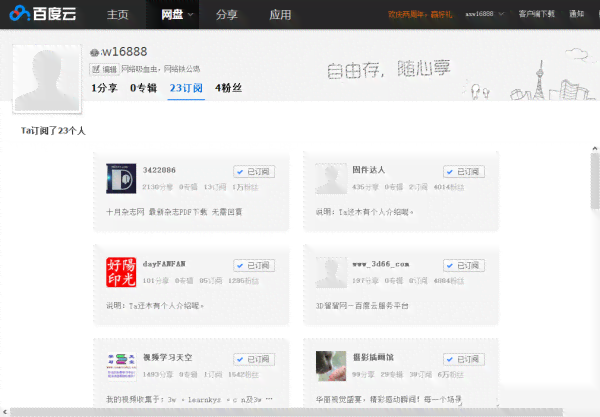Switch to the 1分享 tab
Image resolution: width=600 pixels, height=417 pixels.
pos(104,88)
